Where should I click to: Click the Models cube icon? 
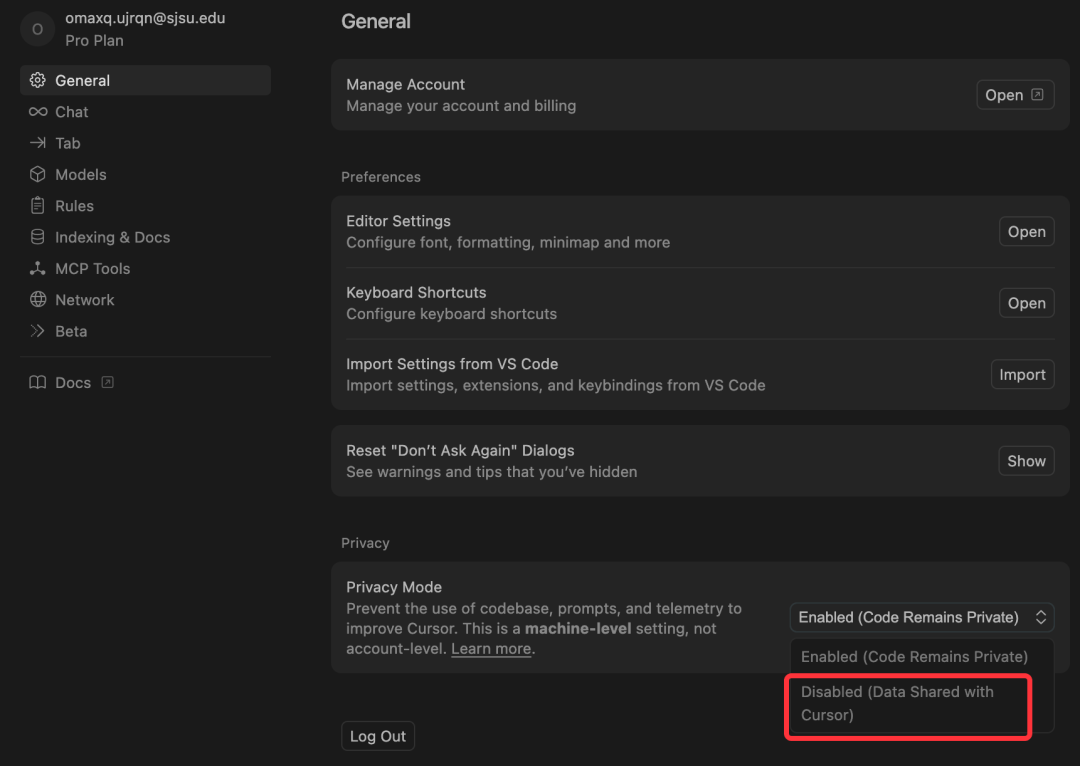point(38,174)
